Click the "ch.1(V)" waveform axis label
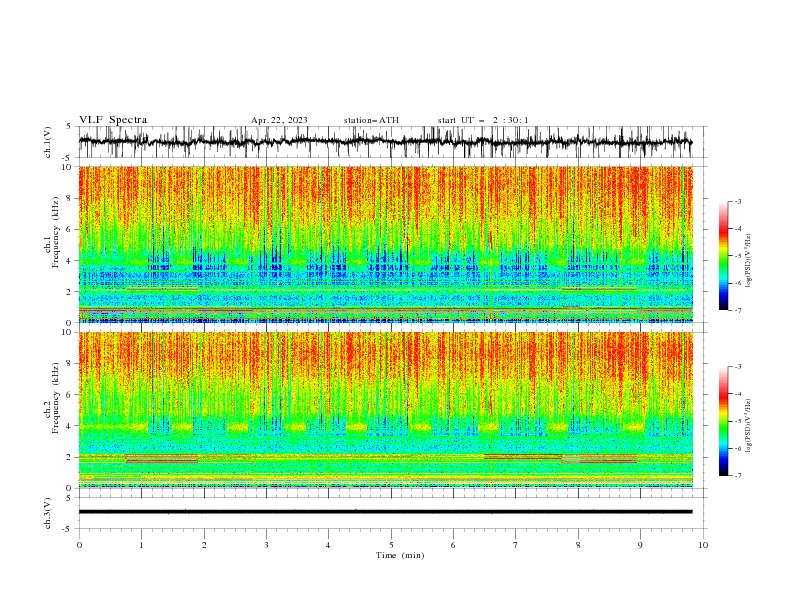The height and width of the screenshot is (612, 792). [48, 142]
